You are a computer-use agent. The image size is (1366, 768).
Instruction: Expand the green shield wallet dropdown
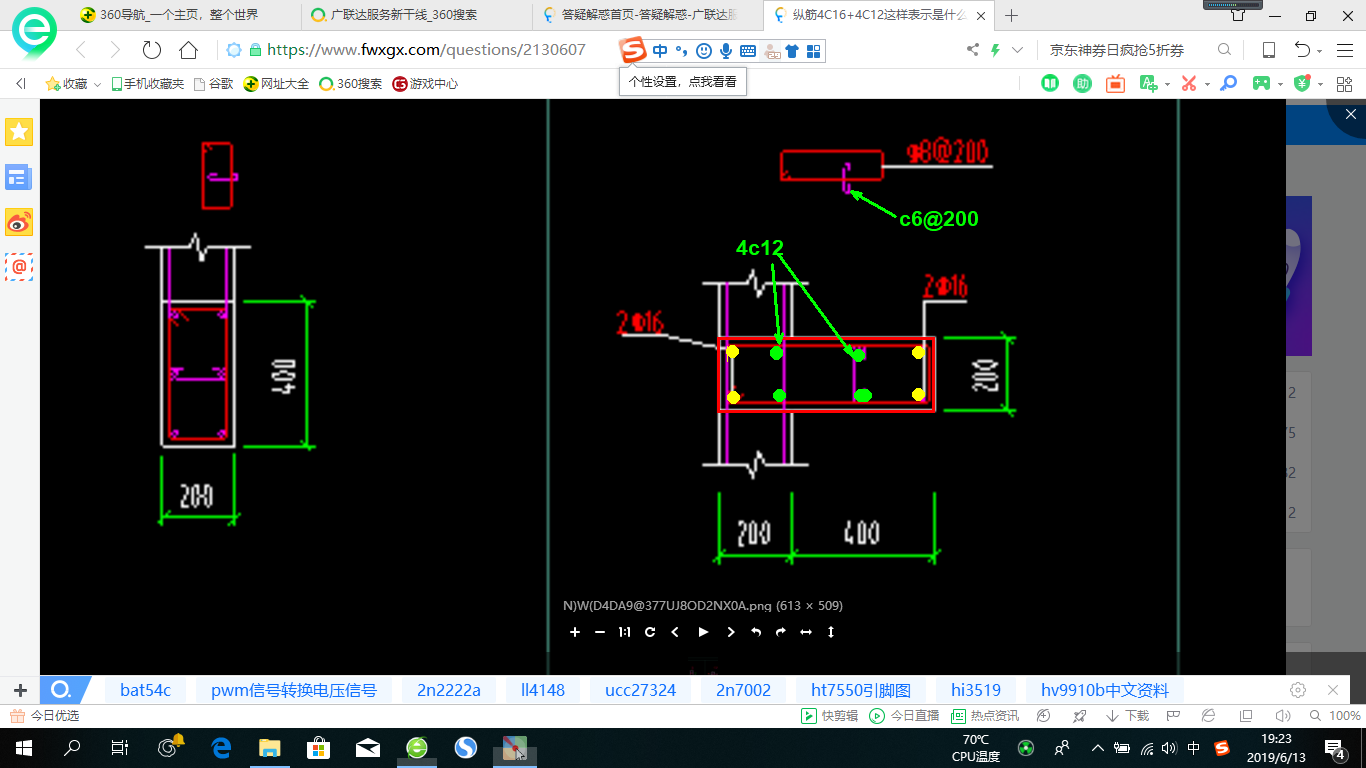[1320, 85]
